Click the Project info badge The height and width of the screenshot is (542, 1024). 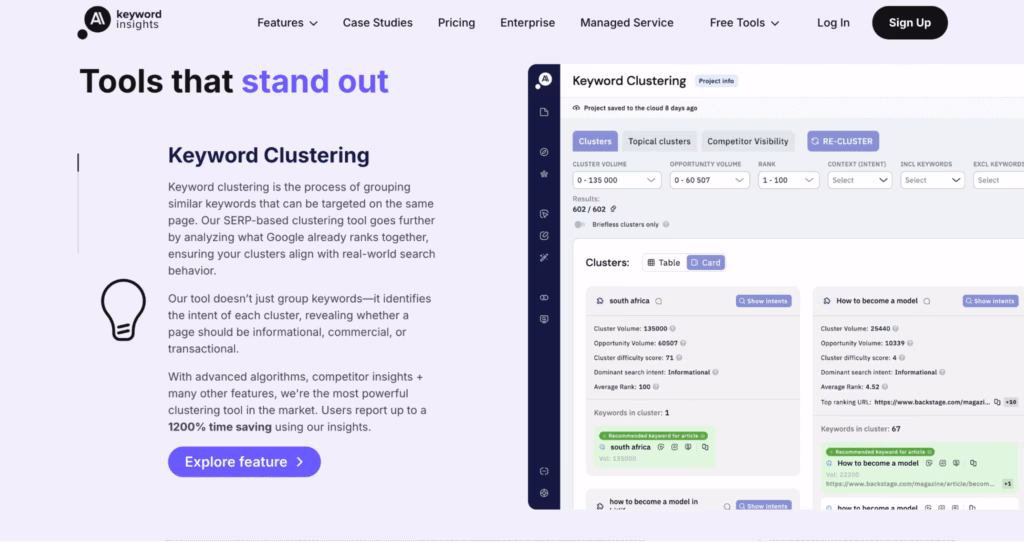(716, 81)
